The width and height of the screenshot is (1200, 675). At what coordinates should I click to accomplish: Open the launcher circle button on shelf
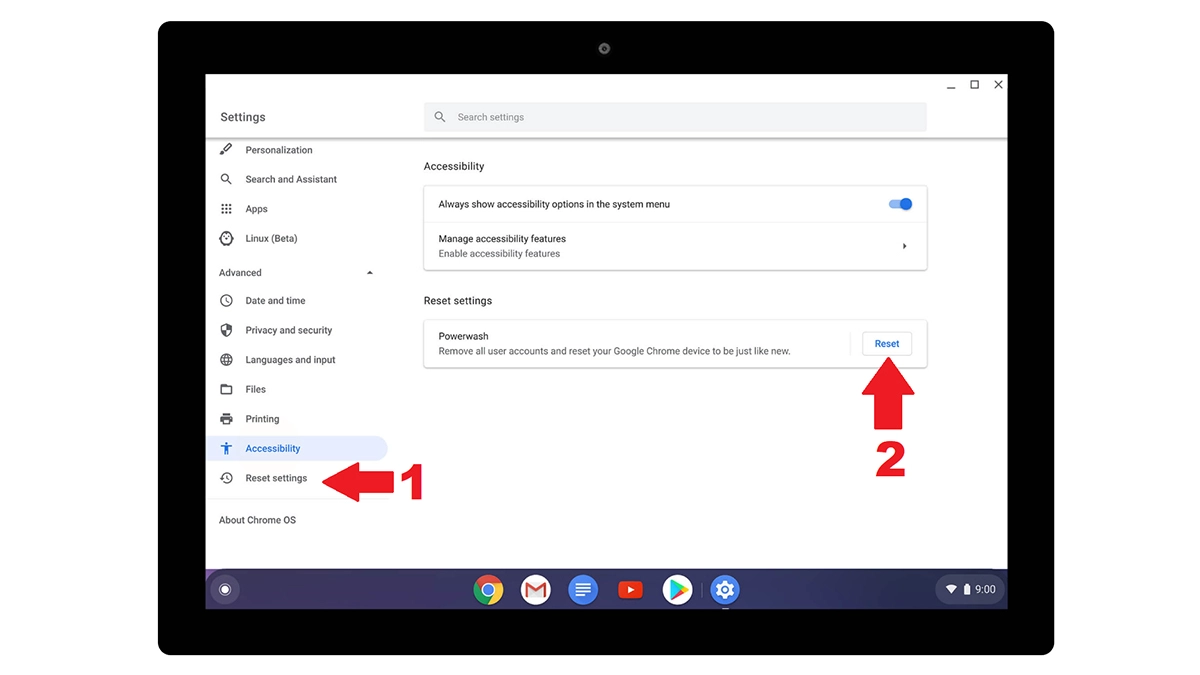click(225, 590)
